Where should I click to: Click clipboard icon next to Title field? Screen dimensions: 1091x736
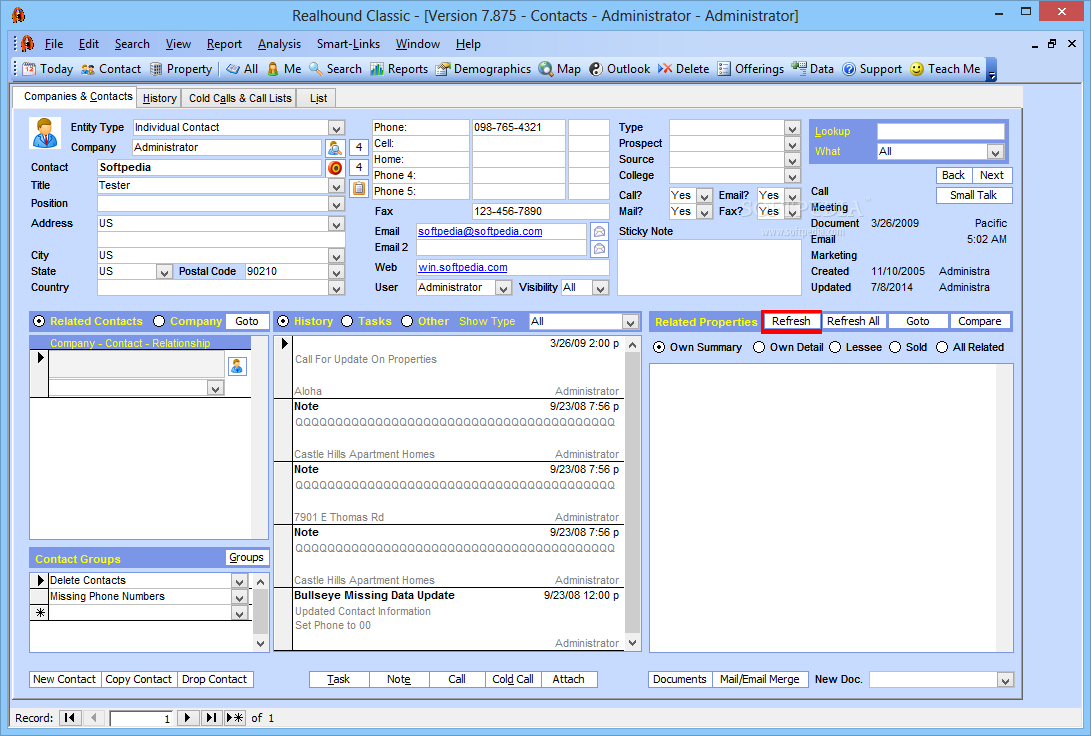click(359, 188)
